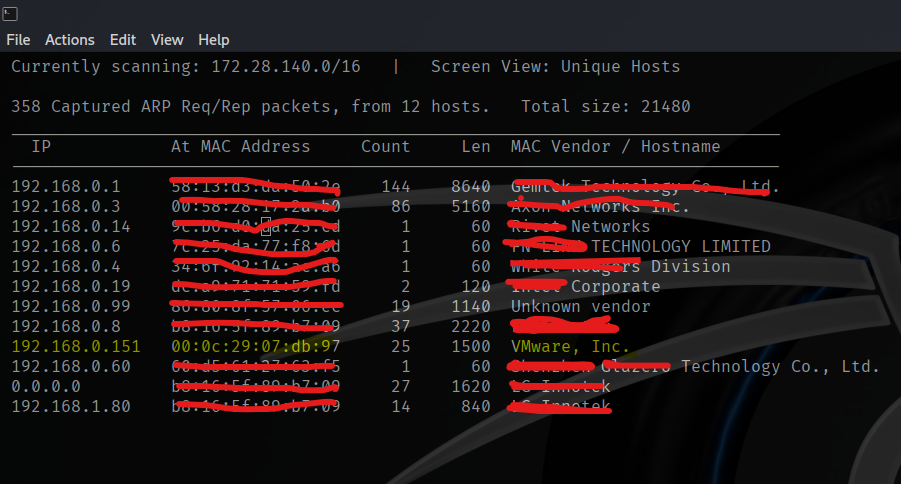This screenshot has height=484, width=901.
Task: Click the IP address 192.168.0.99
Action: 71,306
